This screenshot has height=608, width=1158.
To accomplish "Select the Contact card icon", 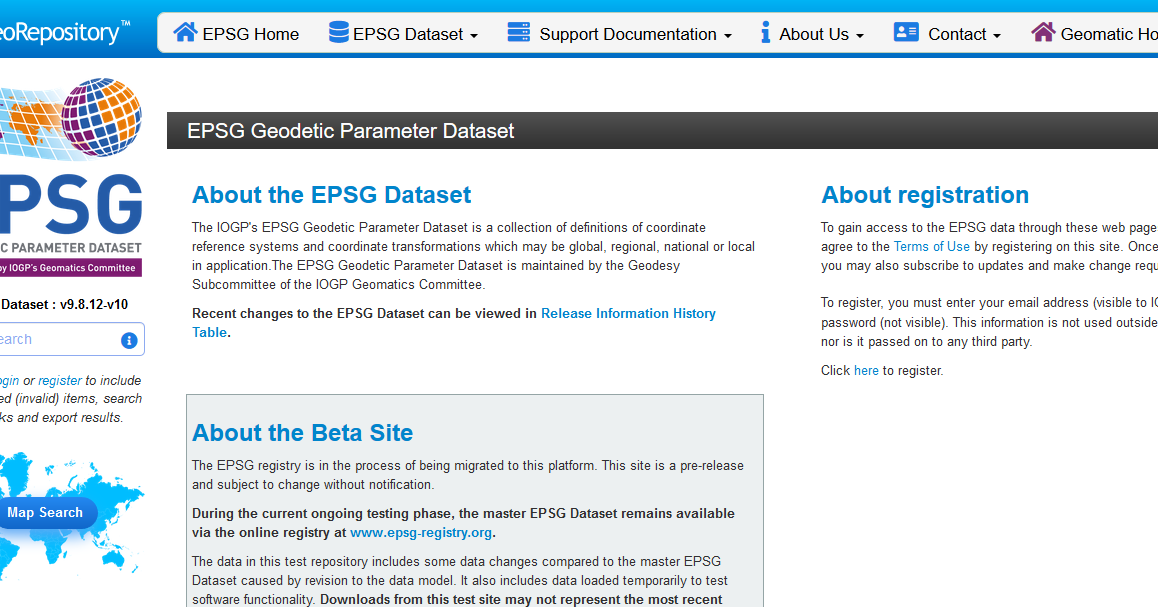I will click(x=906, y=33).
